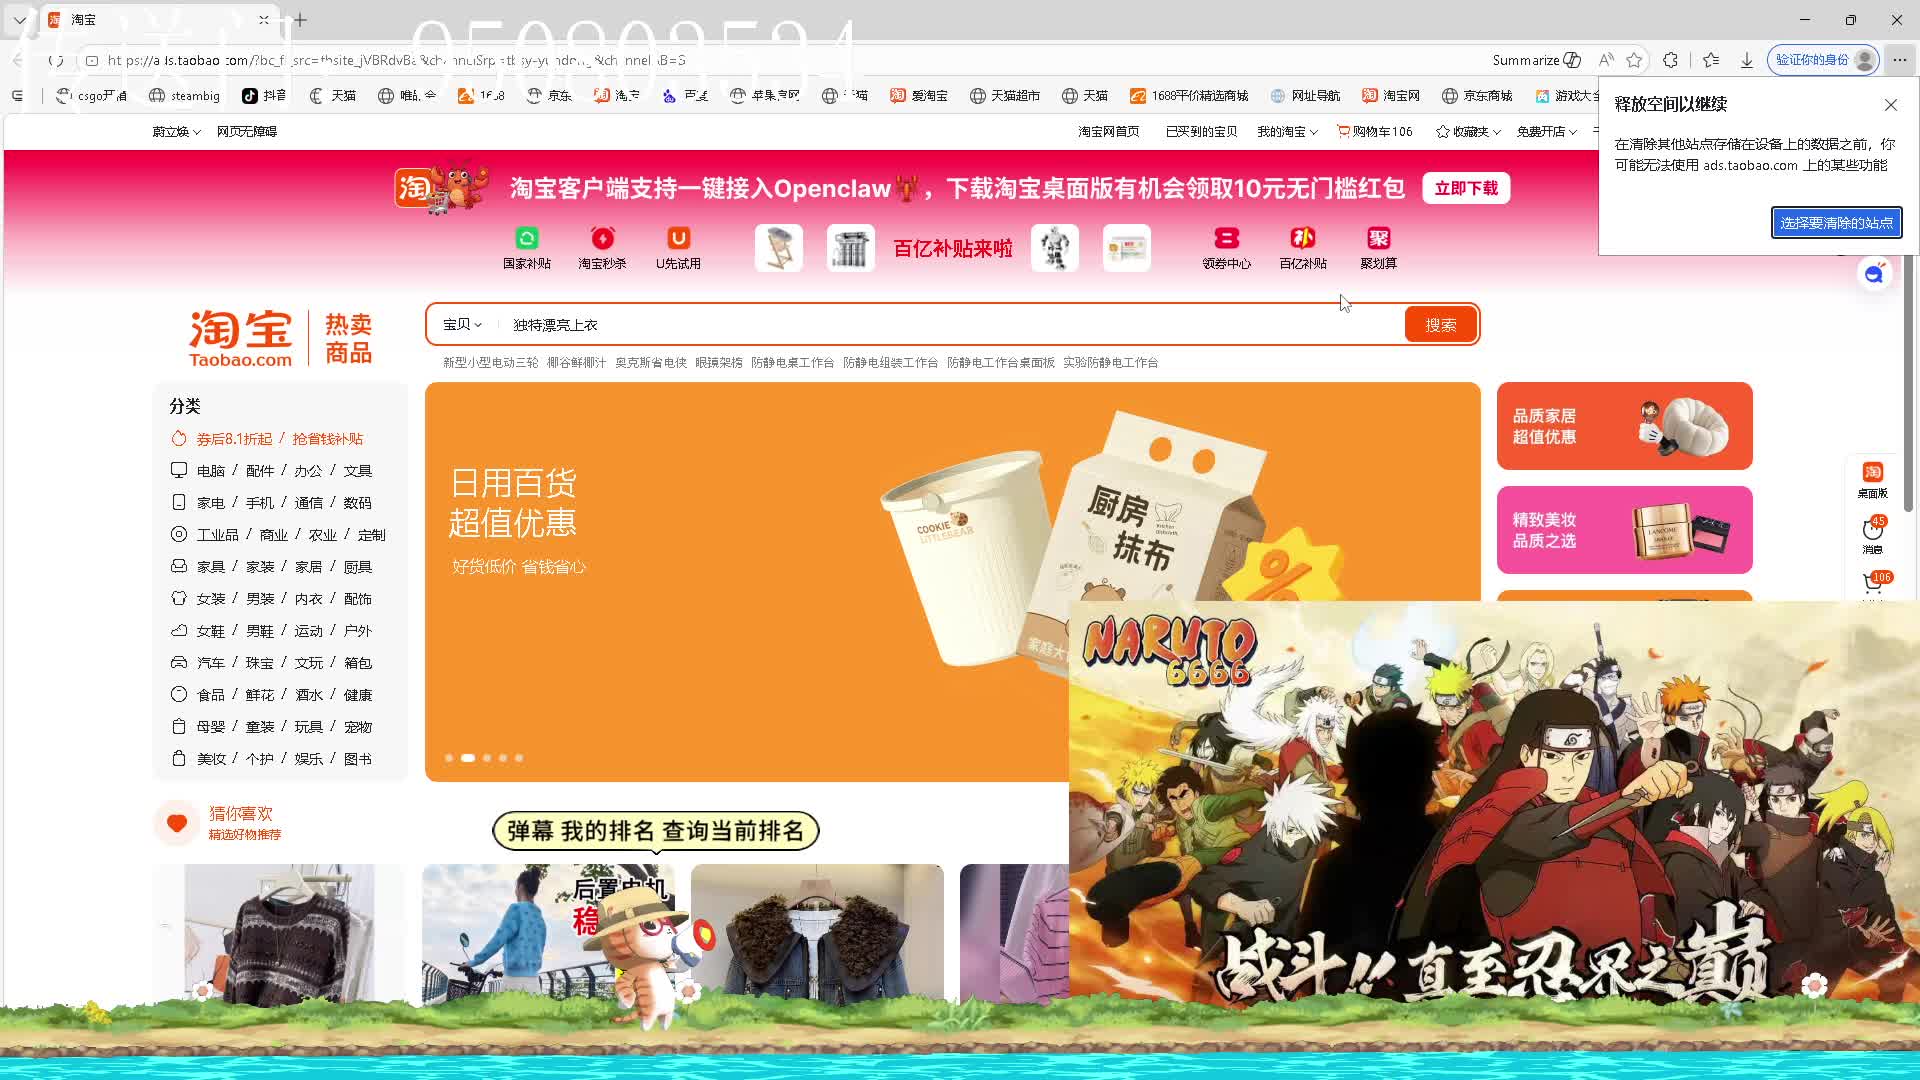1920x1080 pixels.
Task: Toggle favorite star for current page
Action: click(1635, 60)
